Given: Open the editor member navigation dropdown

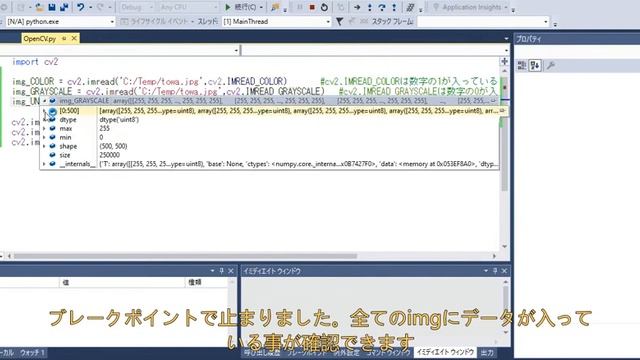Looking at the screenshot, I should point(506,50).
